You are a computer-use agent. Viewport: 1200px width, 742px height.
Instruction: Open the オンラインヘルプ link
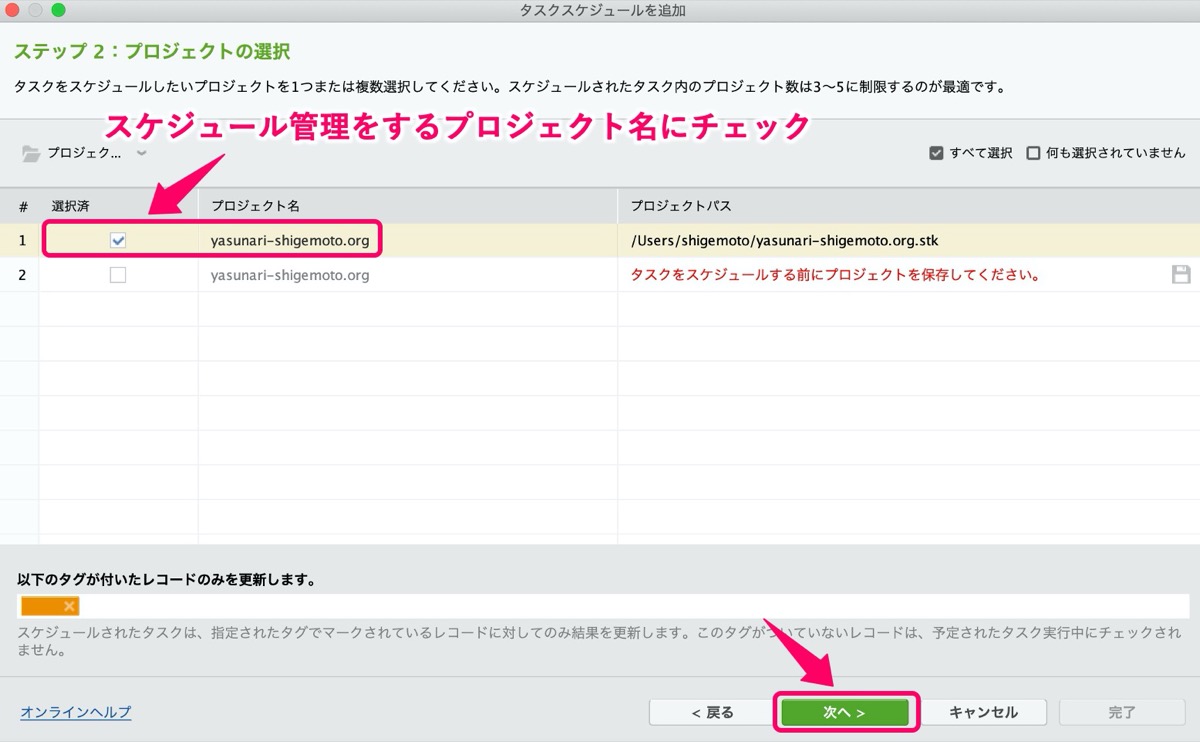coord(76,712)
